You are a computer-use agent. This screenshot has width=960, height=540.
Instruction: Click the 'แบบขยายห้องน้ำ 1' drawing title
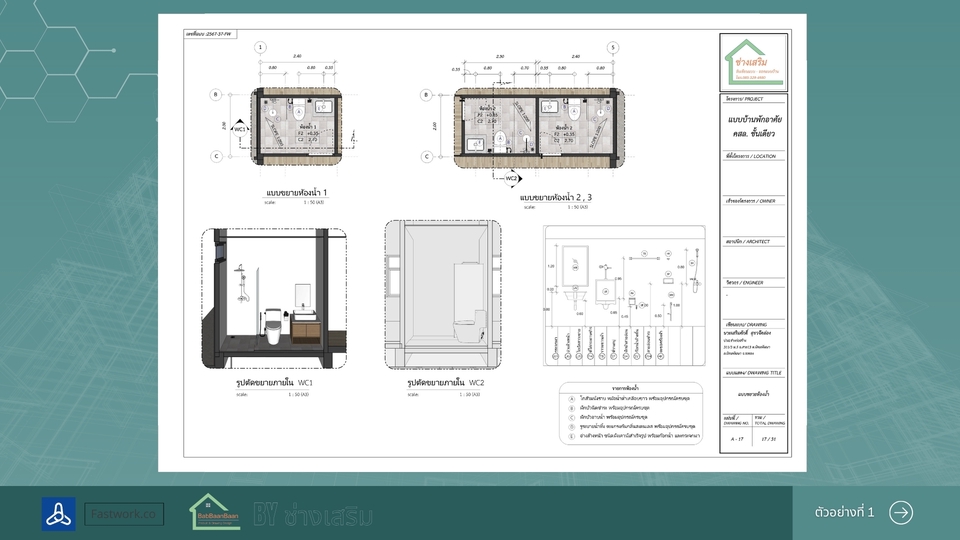(297, 191)
